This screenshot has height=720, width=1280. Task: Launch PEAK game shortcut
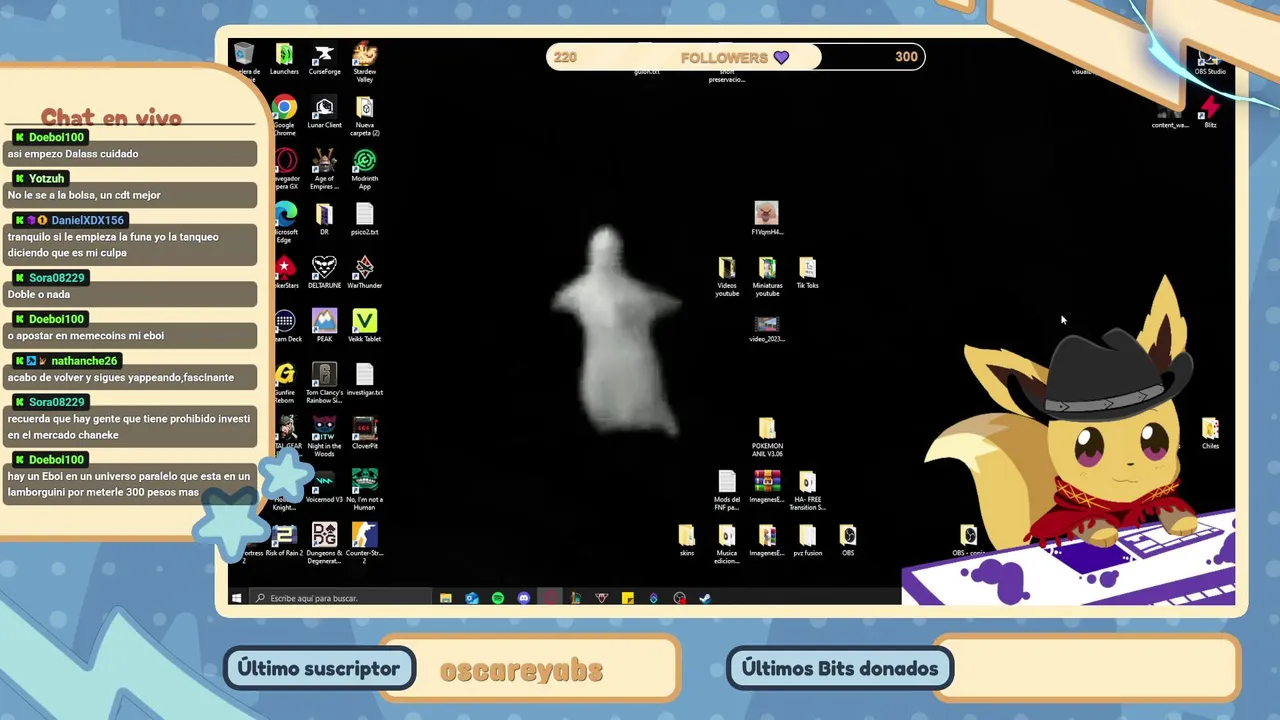coord(324,327)
